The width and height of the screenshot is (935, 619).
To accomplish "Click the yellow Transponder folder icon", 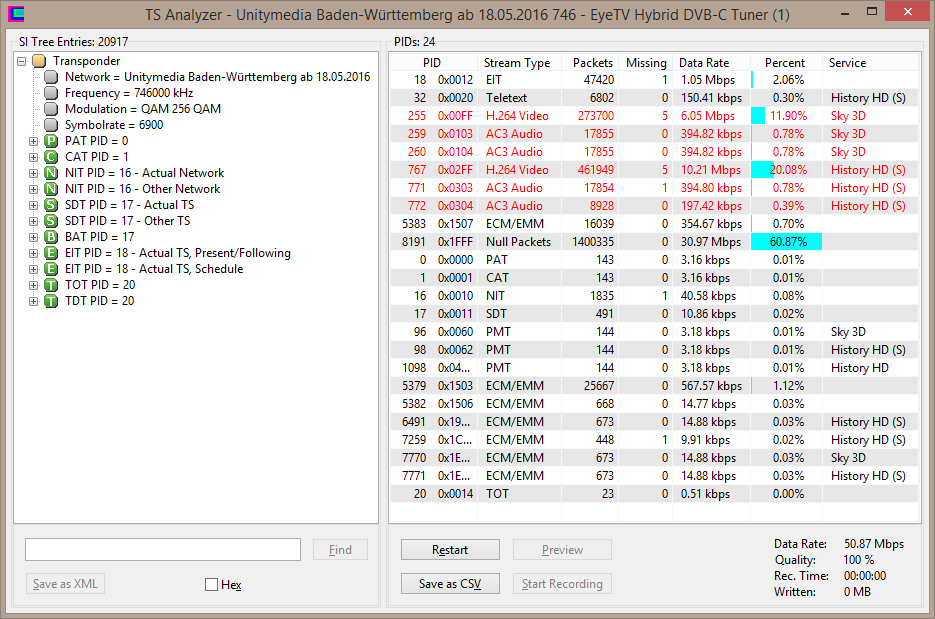I will point(39,61).
